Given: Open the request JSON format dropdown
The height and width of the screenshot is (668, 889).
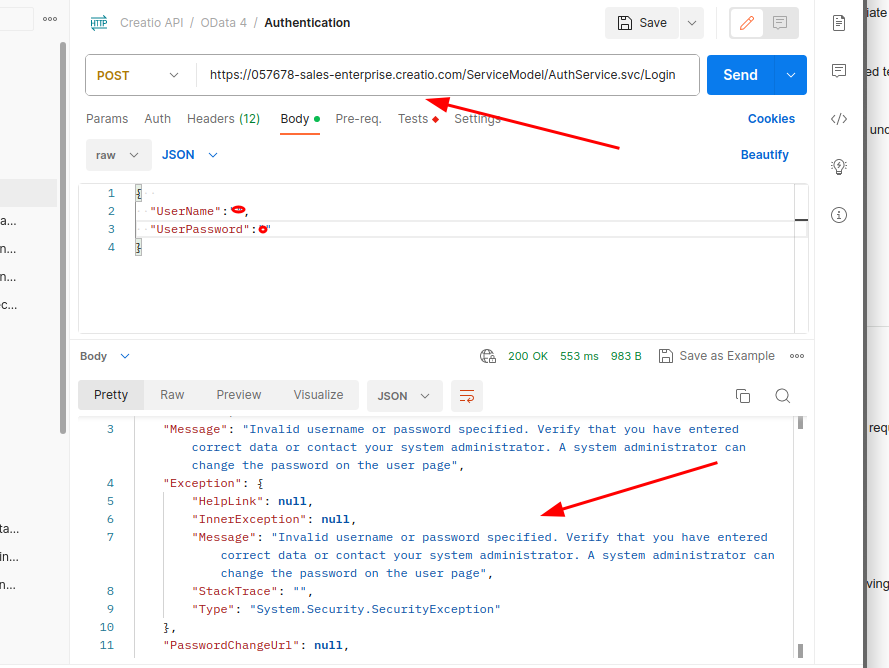Looking at the screenshot, I should (189, 155).
